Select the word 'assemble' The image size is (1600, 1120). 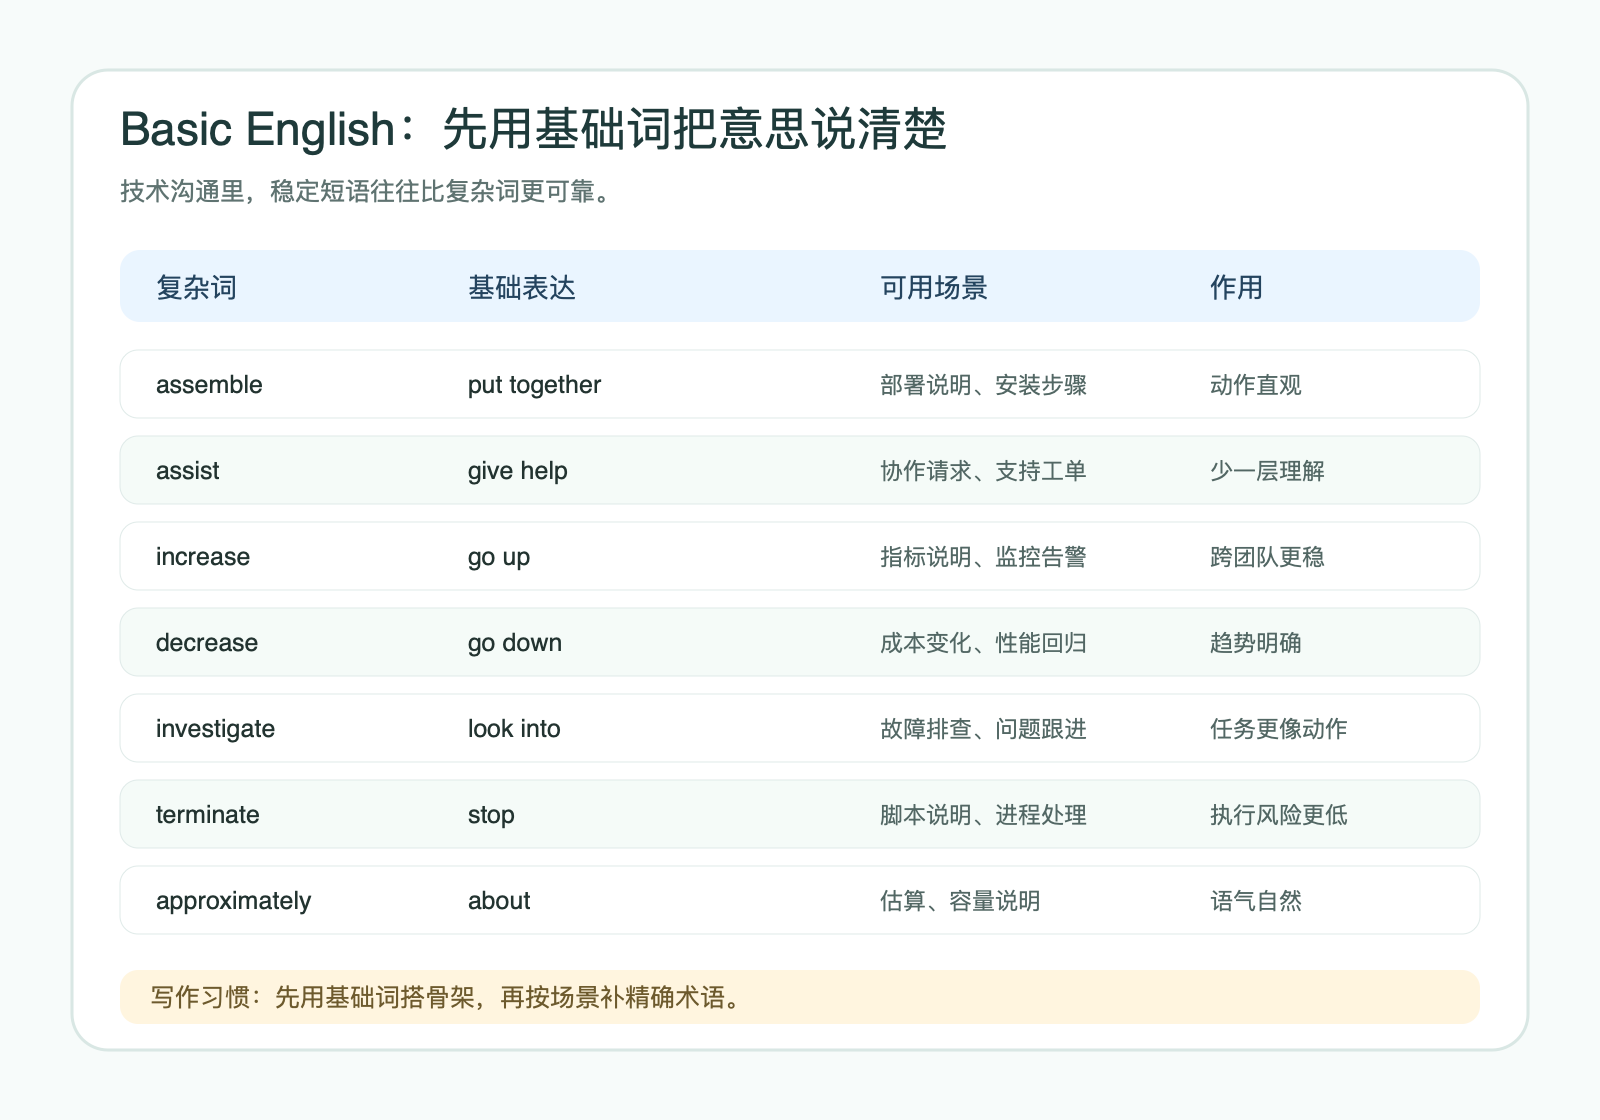[x=209, y=385]
